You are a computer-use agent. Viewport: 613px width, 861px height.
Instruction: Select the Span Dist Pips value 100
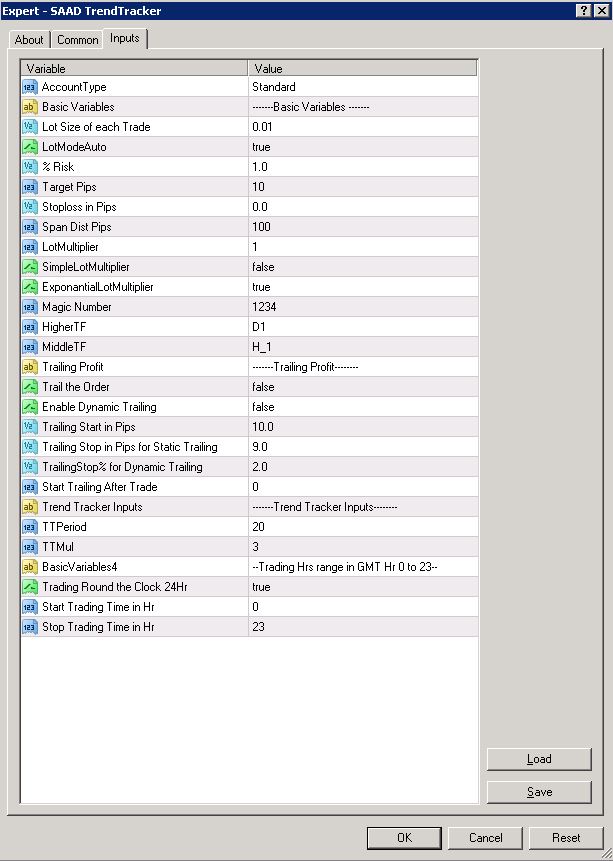click(x=261, y=227)
